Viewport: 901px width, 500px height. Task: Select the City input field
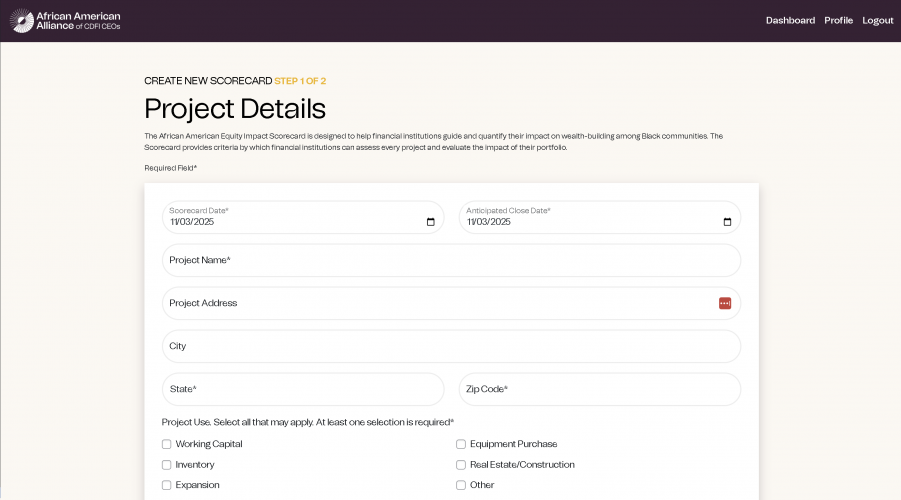tap(451, 346)
